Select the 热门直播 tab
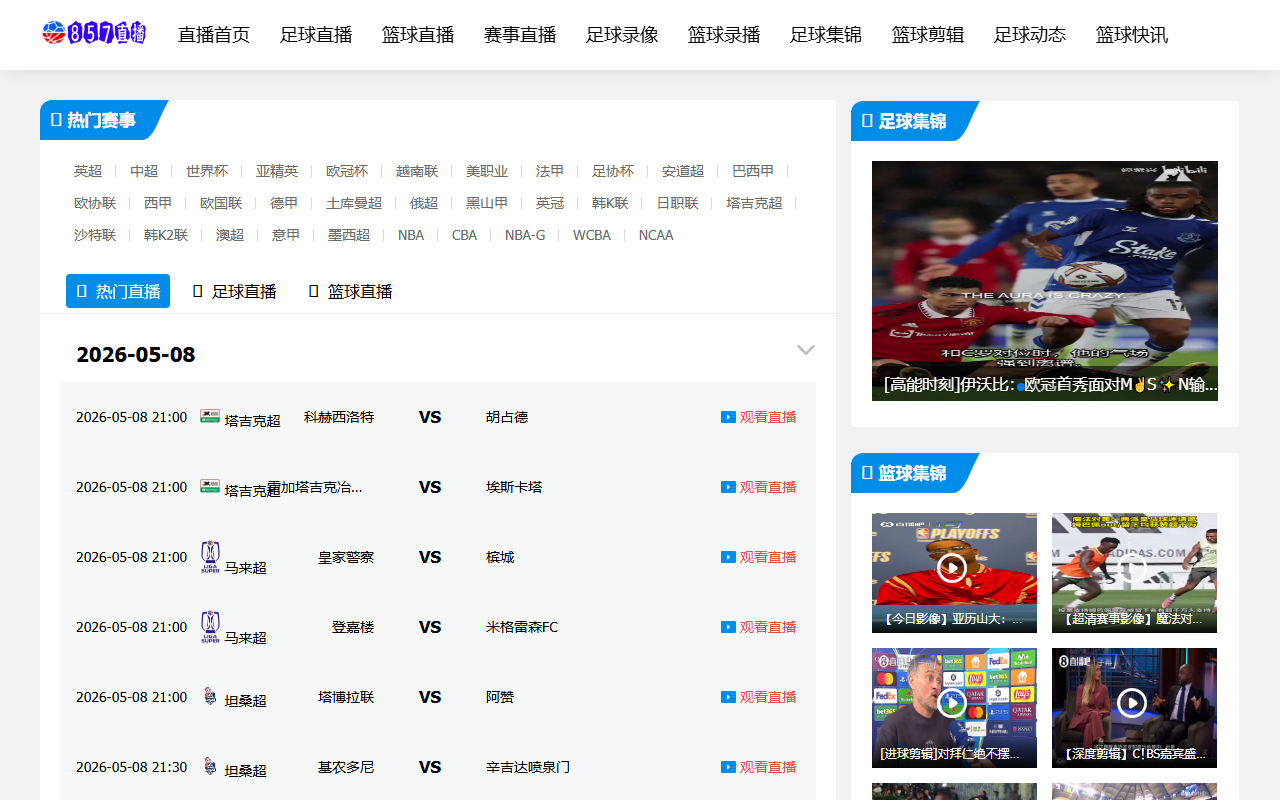 (118, 291)
